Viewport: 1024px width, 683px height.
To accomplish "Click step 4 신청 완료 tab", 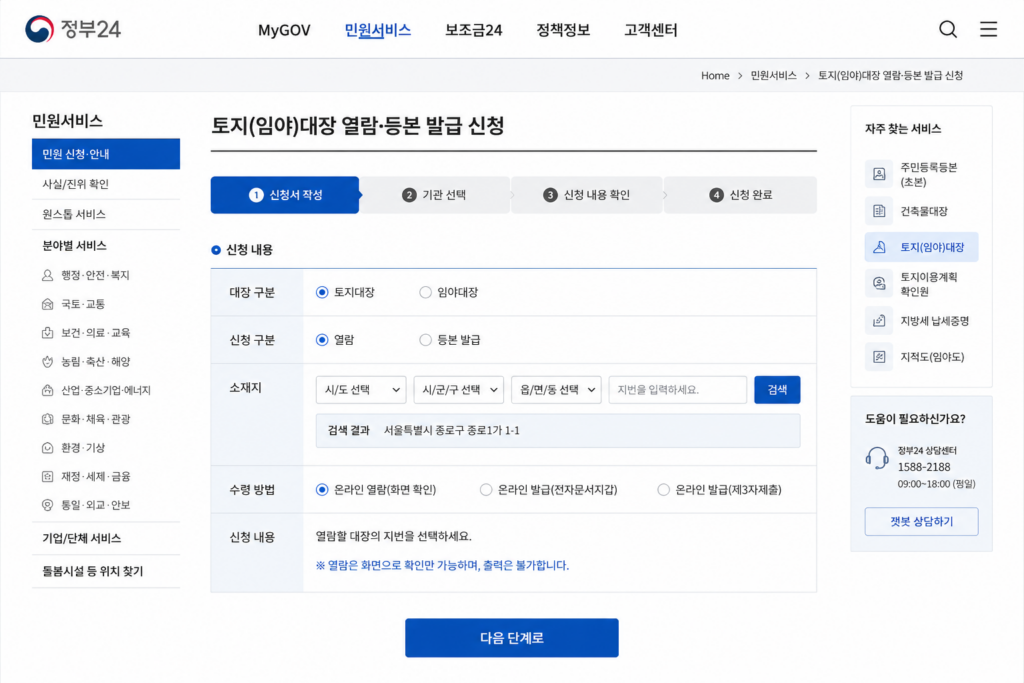I will pyautogui.click(x=741, y=195).
